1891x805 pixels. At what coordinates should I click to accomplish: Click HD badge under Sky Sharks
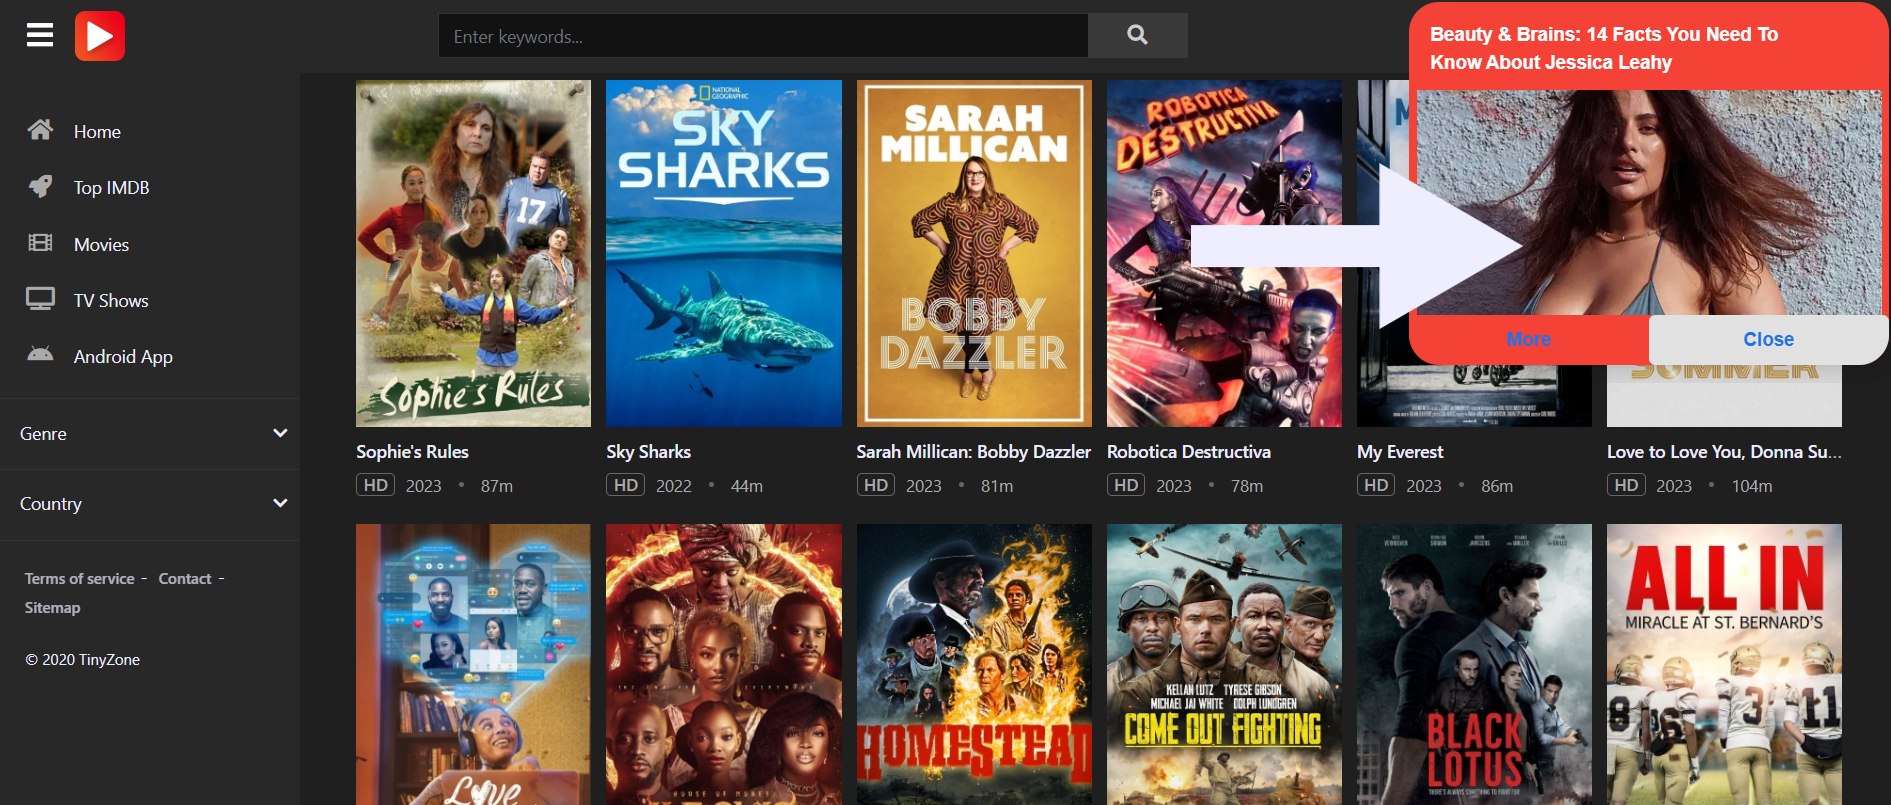pos(625,485)
